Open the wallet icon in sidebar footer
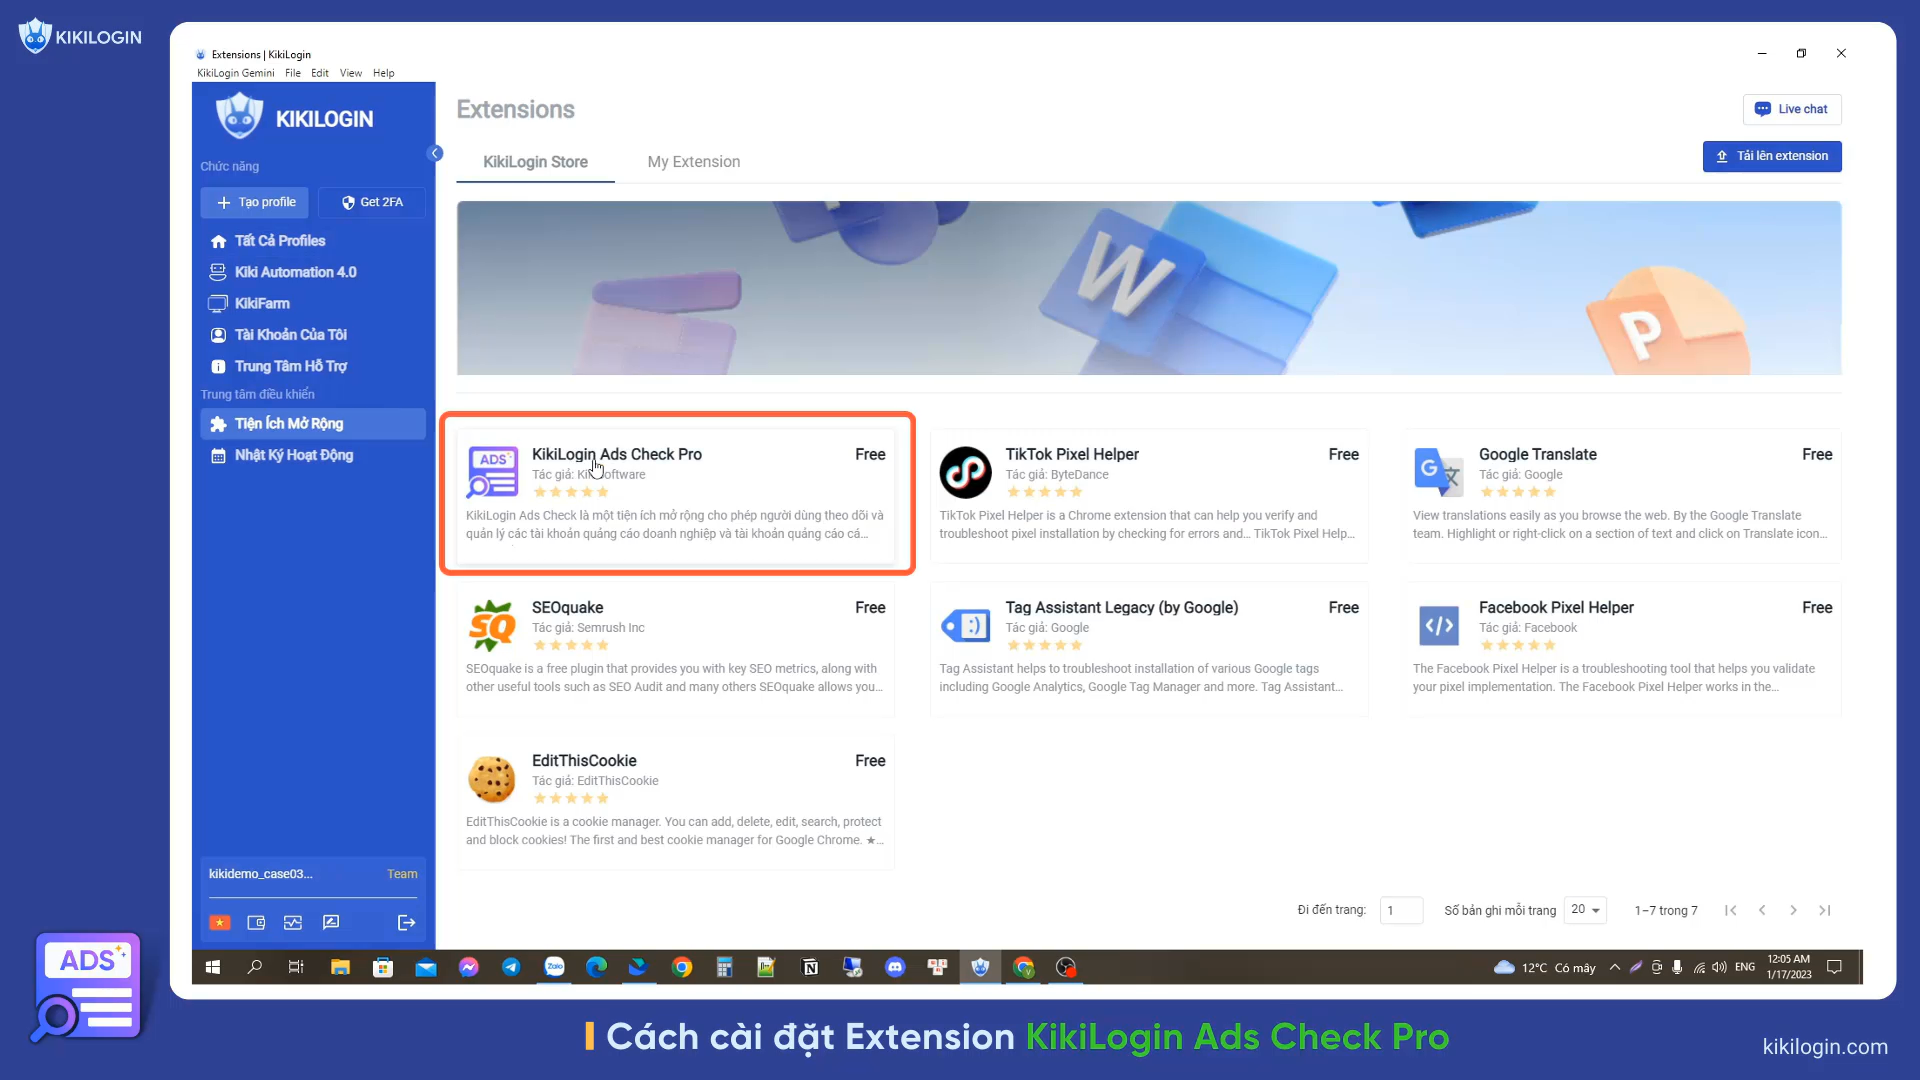 click(x=256, y=922)
